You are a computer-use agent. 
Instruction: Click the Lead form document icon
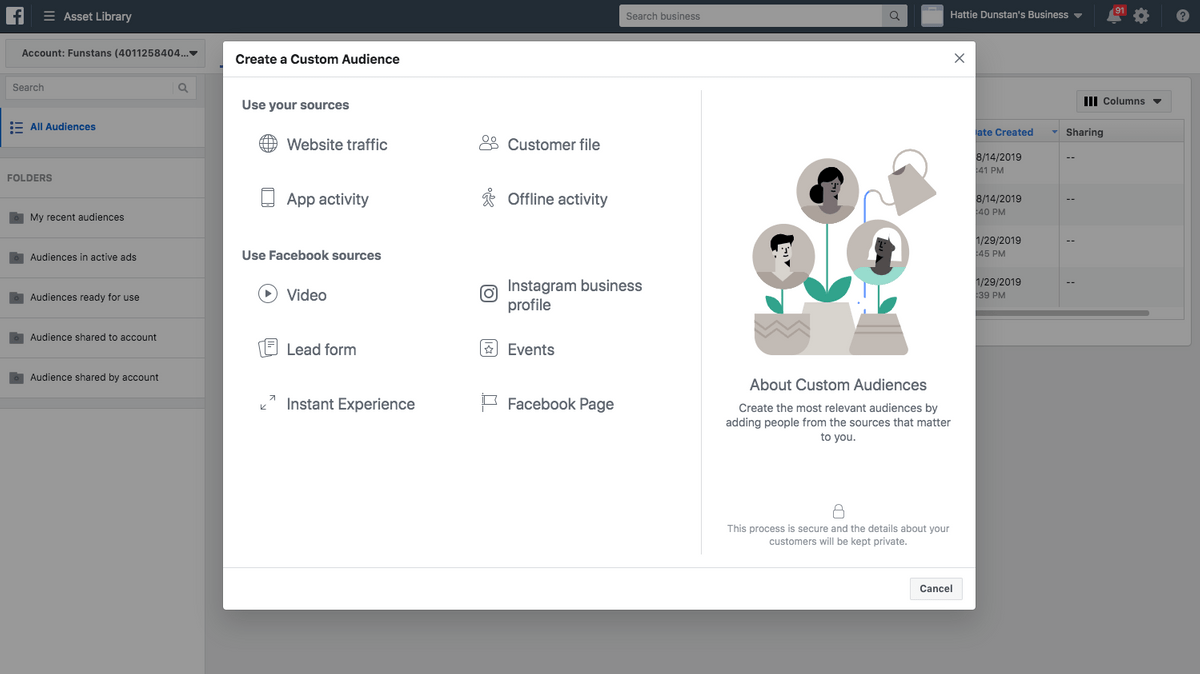(x=268, y=348)
